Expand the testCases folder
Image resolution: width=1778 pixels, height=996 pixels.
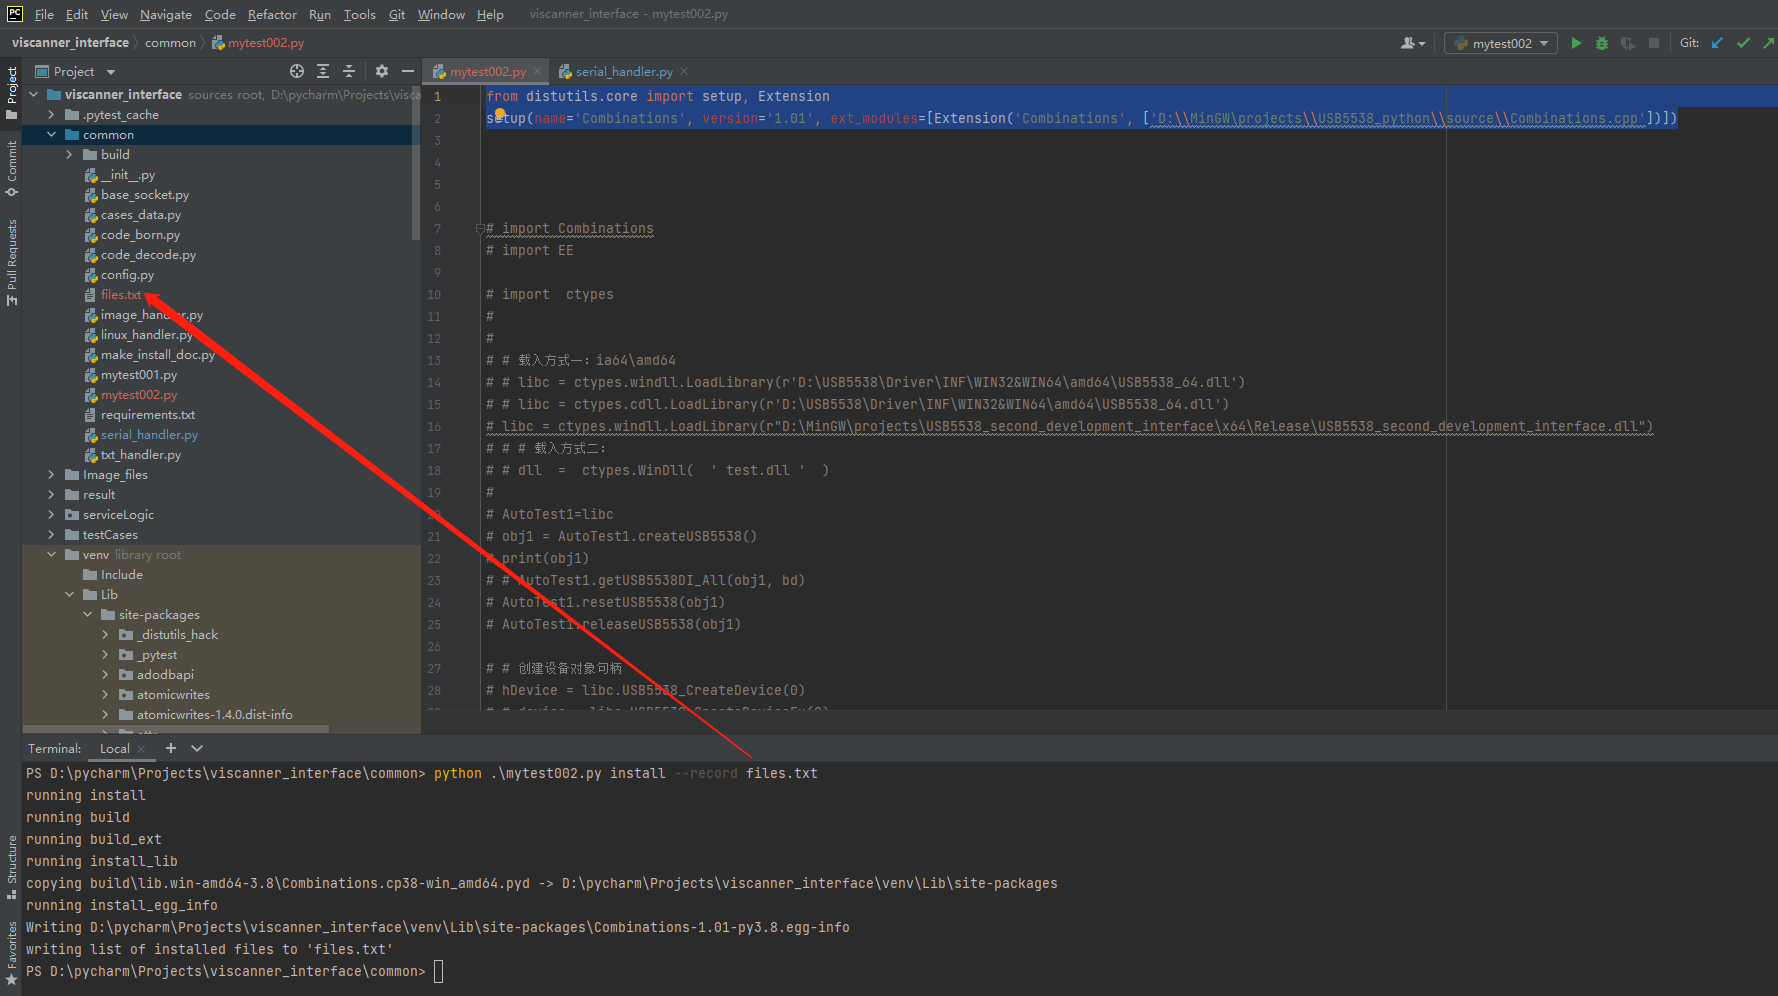coord(51,534)
